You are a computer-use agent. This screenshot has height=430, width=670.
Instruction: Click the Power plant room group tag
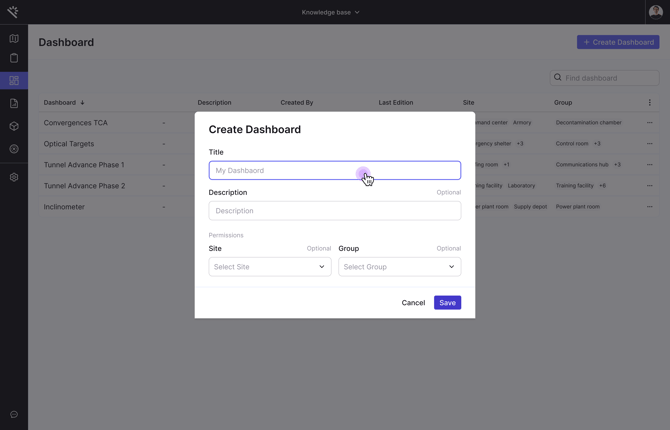(578, 206)
